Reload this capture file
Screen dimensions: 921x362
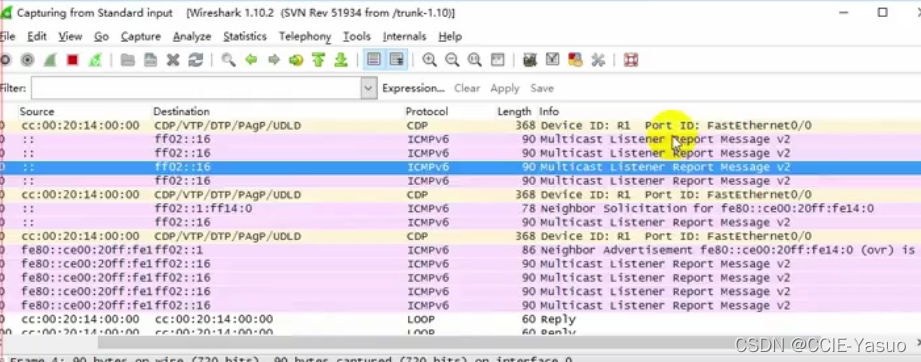tap(196, 60)
